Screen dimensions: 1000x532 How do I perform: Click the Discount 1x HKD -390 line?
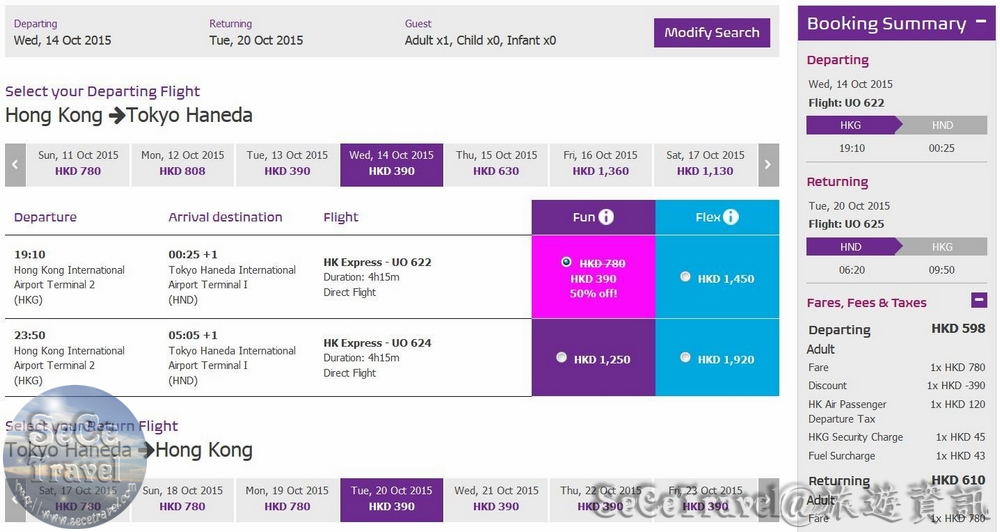coord(897,385)
